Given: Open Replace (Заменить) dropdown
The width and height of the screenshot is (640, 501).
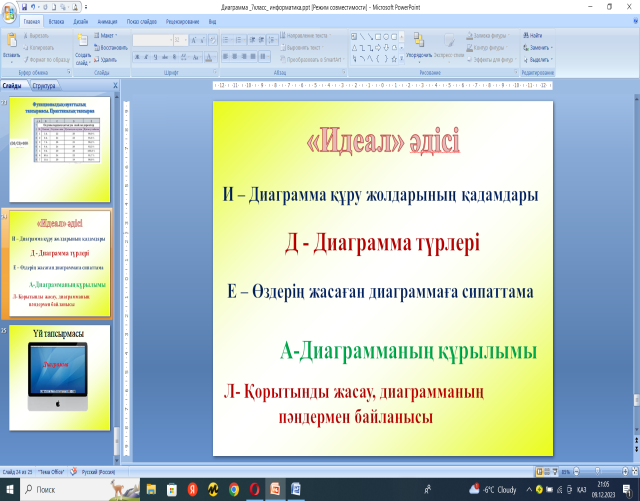Looking at the screenshot, I should tap(538, 48).
